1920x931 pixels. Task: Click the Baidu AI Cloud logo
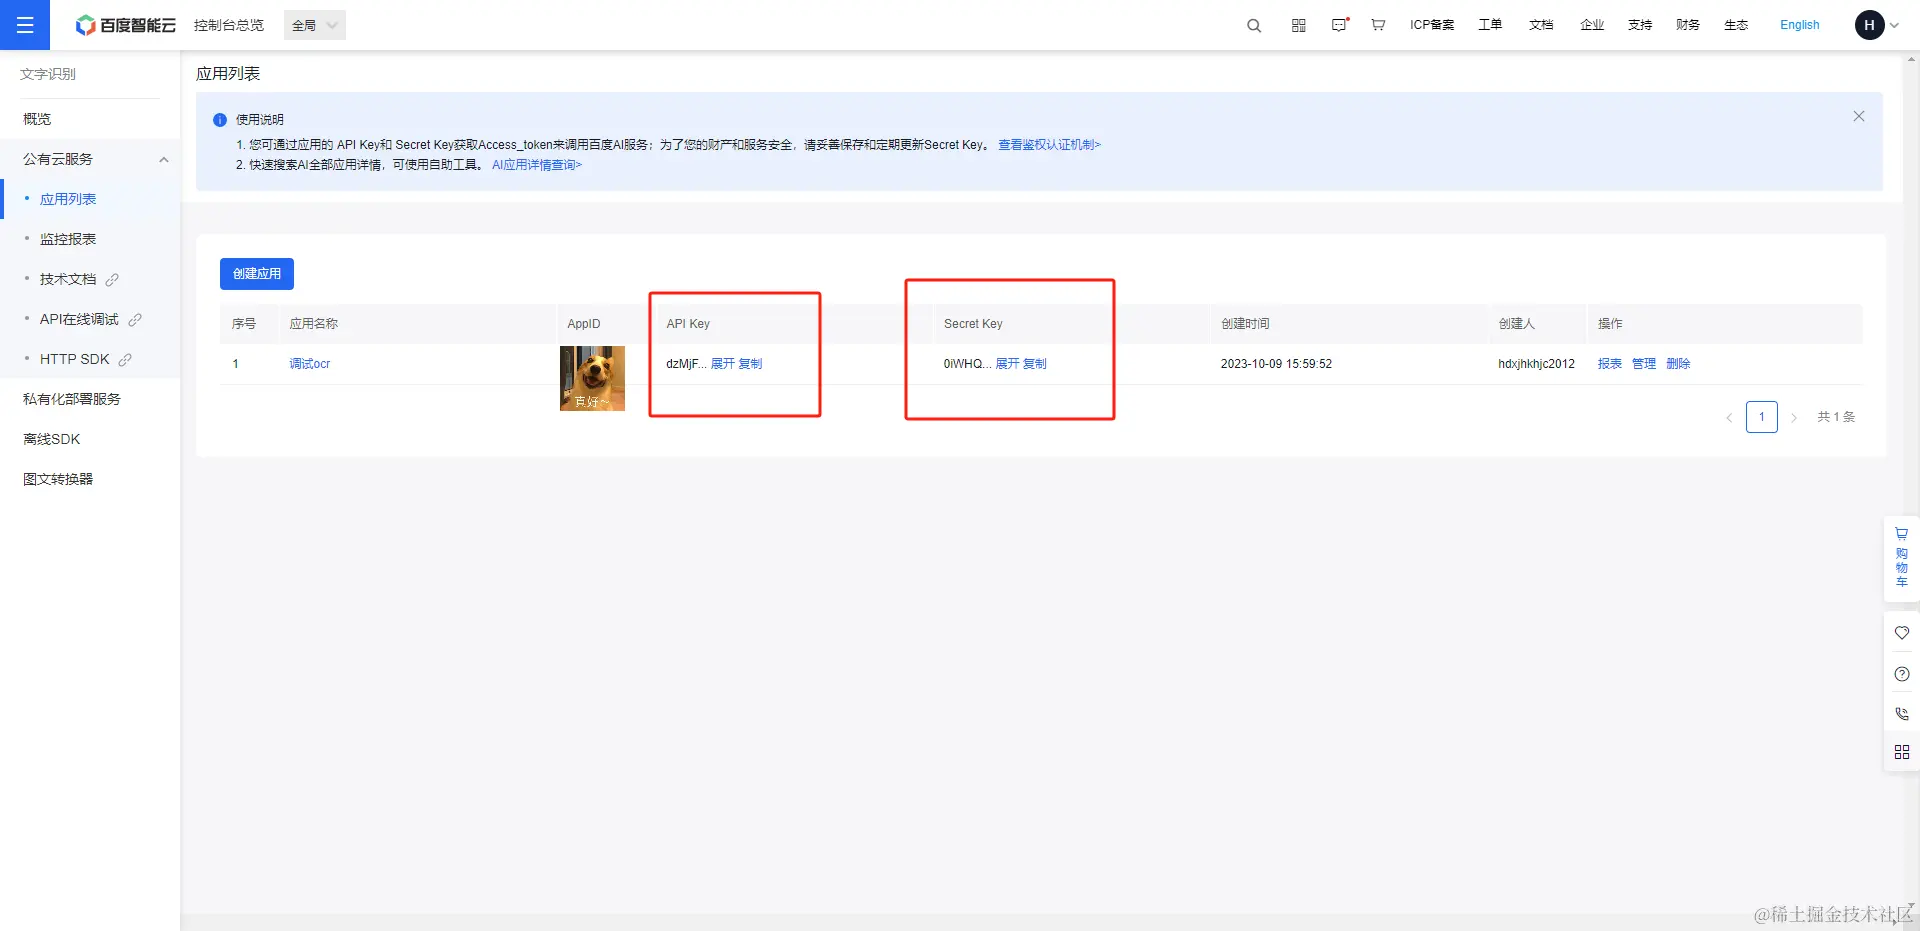click(x=126, y=25)
